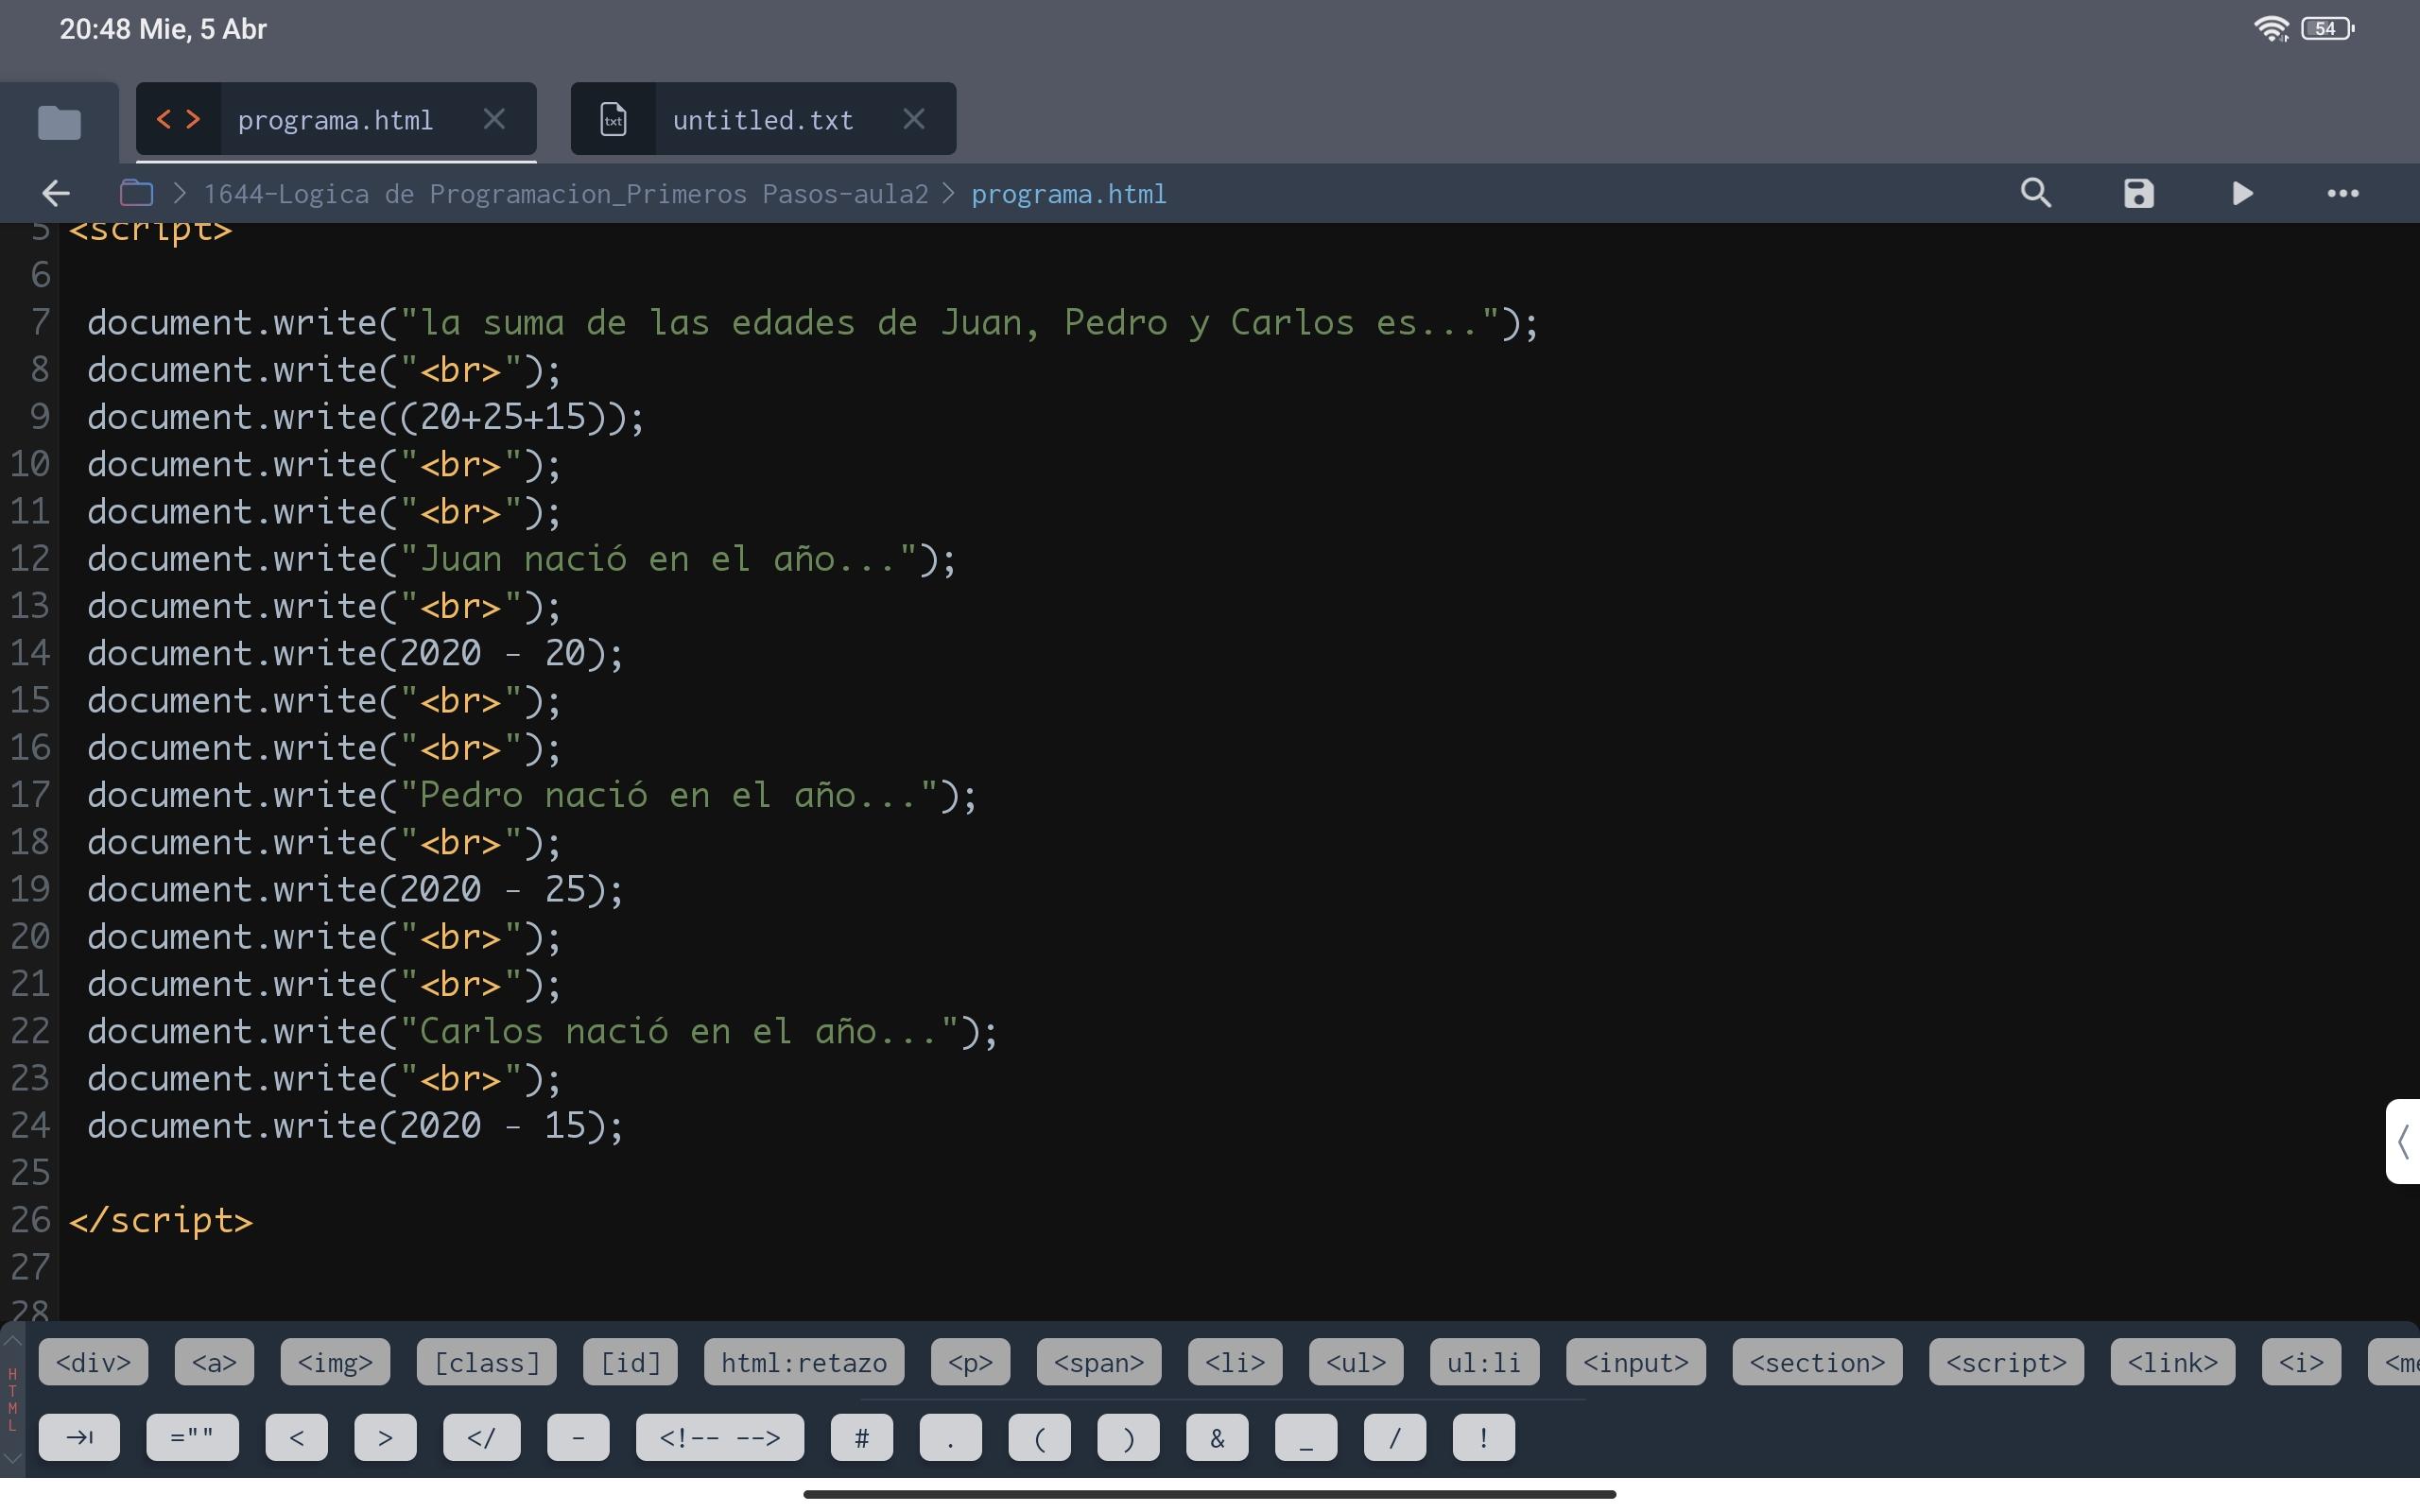Tap the slash / key
This screenshot has width=2420, height=1512.
(1395, 1437)
